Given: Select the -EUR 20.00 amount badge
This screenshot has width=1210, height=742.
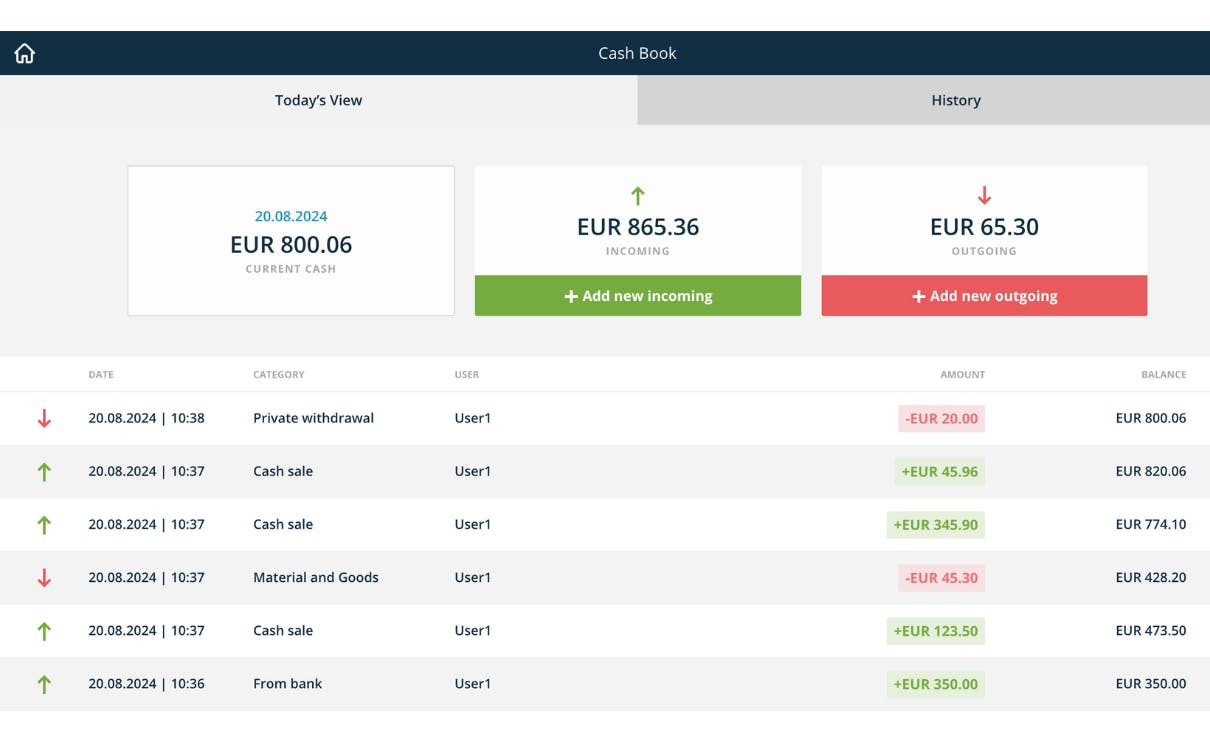Looking at the screenshot, I should tap(939, 418).
